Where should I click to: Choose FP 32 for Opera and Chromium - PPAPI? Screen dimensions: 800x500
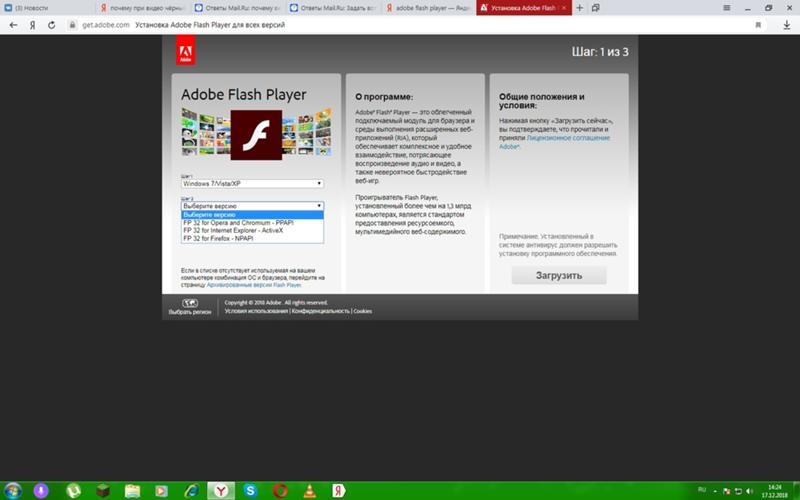[253, 223]
